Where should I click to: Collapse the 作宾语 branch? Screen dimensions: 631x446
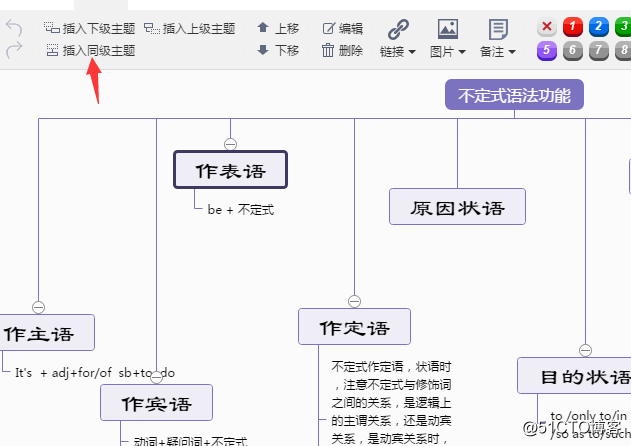tap(157, 377)
